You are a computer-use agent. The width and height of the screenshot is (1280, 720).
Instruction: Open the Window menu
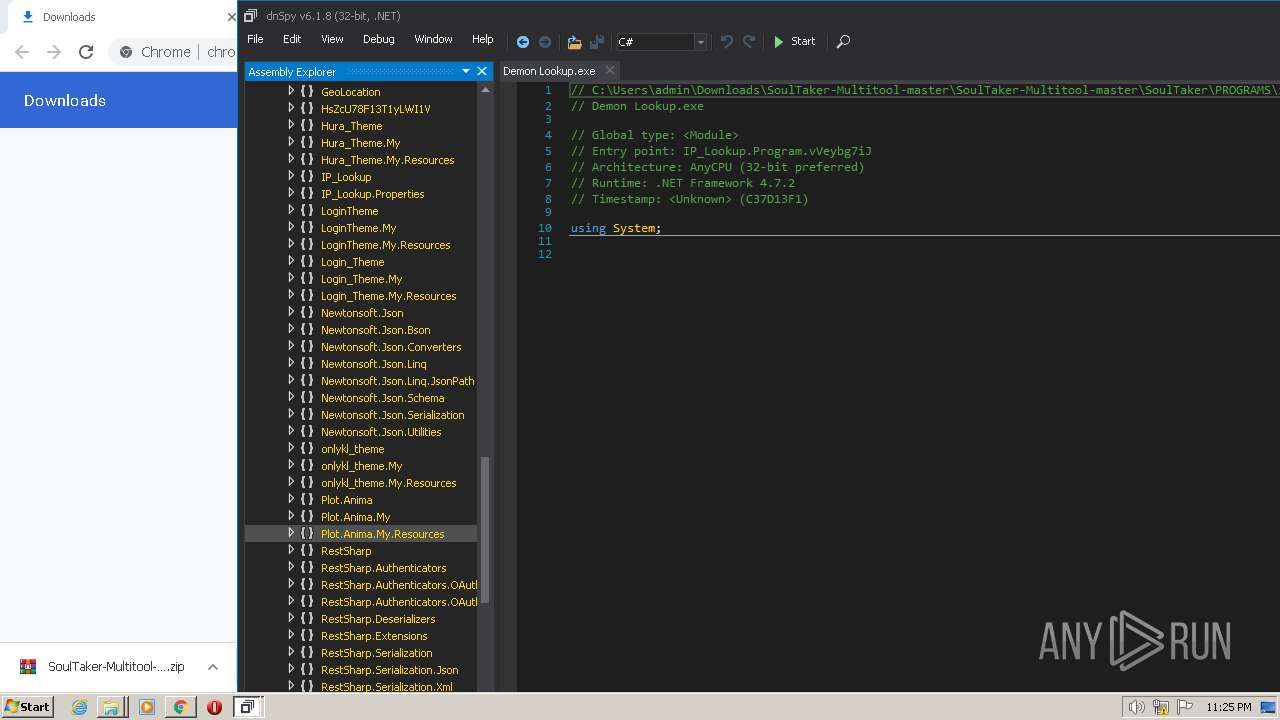coord(433,39)
